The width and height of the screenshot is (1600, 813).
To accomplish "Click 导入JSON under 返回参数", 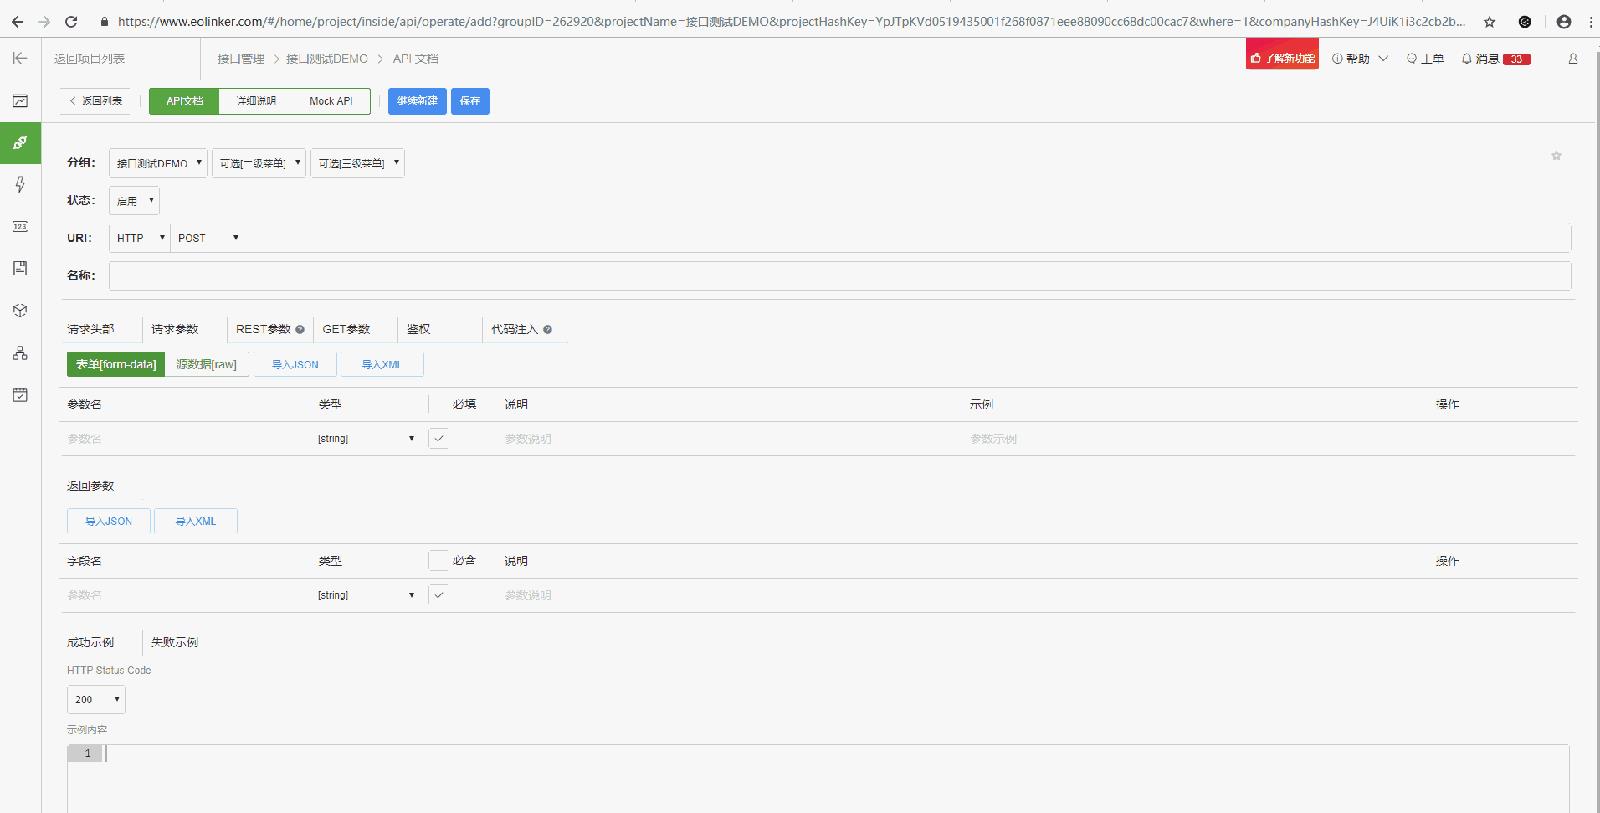I will 108,521.
